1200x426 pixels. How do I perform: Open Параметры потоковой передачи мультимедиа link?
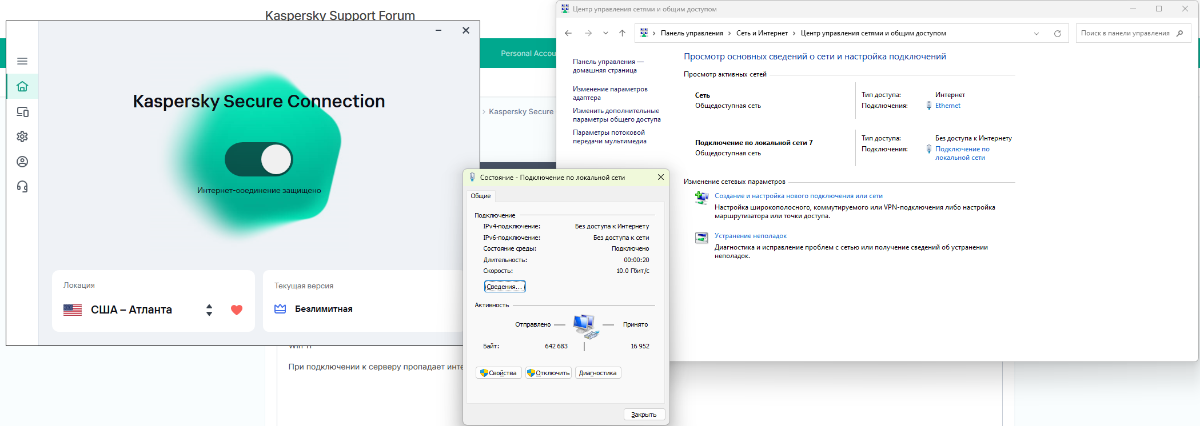(609, 136)
